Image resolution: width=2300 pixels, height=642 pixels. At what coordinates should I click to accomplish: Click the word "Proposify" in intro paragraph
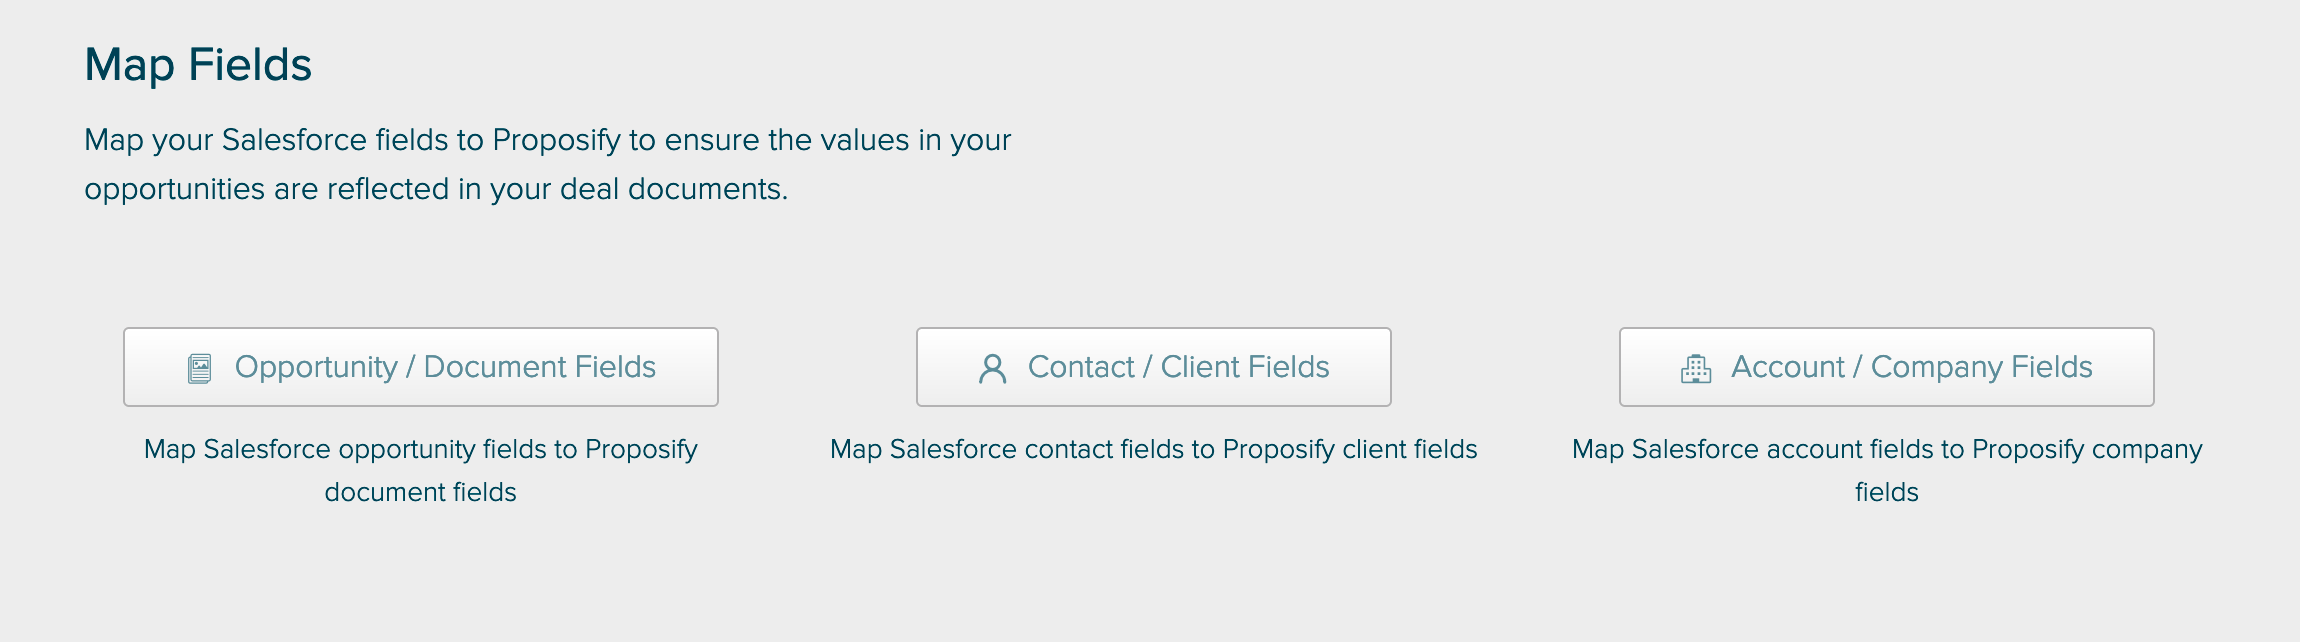pos(557,140)
